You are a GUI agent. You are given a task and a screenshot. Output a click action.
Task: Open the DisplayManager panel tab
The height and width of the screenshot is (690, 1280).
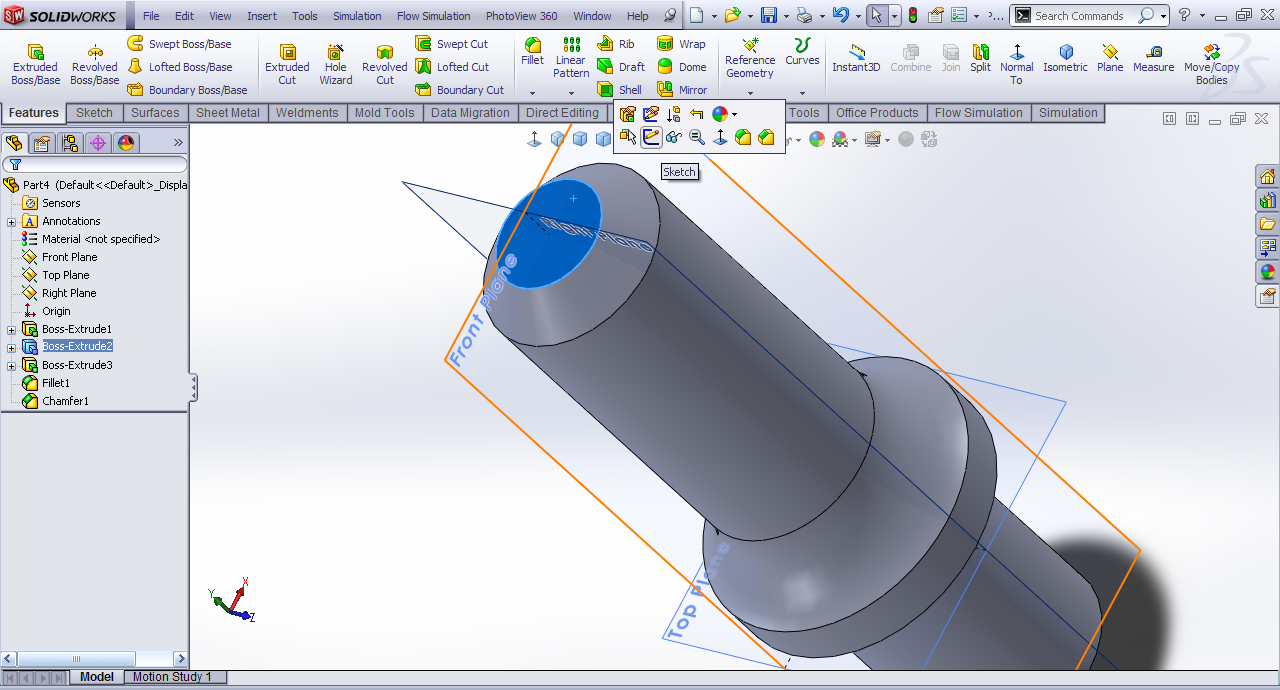126,143
